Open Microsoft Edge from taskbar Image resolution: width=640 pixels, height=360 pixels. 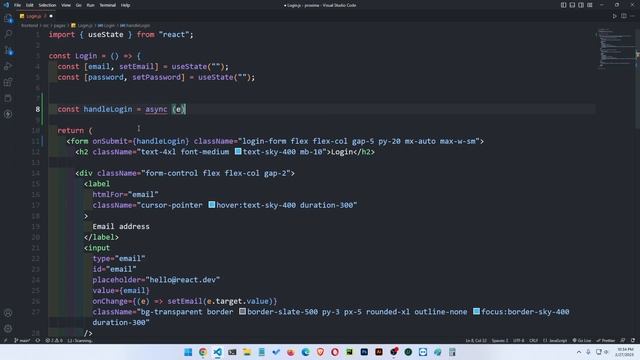point(305,352)
